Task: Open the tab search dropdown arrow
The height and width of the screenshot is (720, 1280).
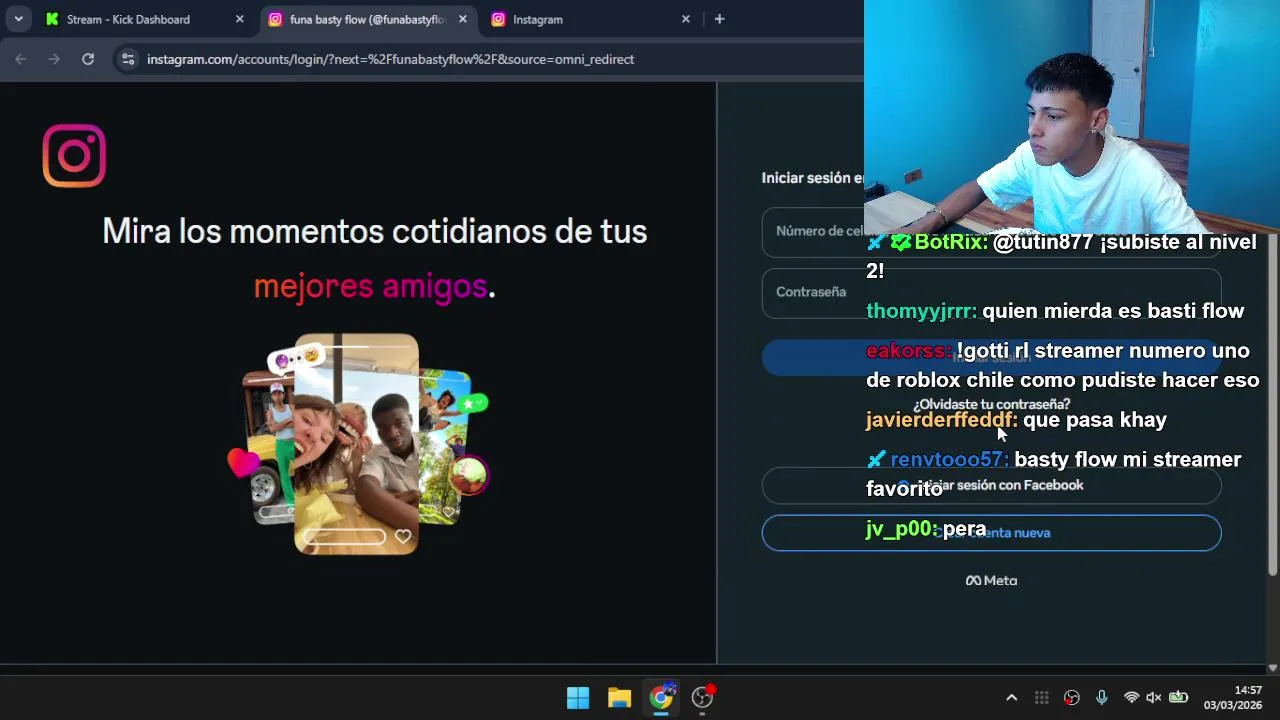Action: 18,19
